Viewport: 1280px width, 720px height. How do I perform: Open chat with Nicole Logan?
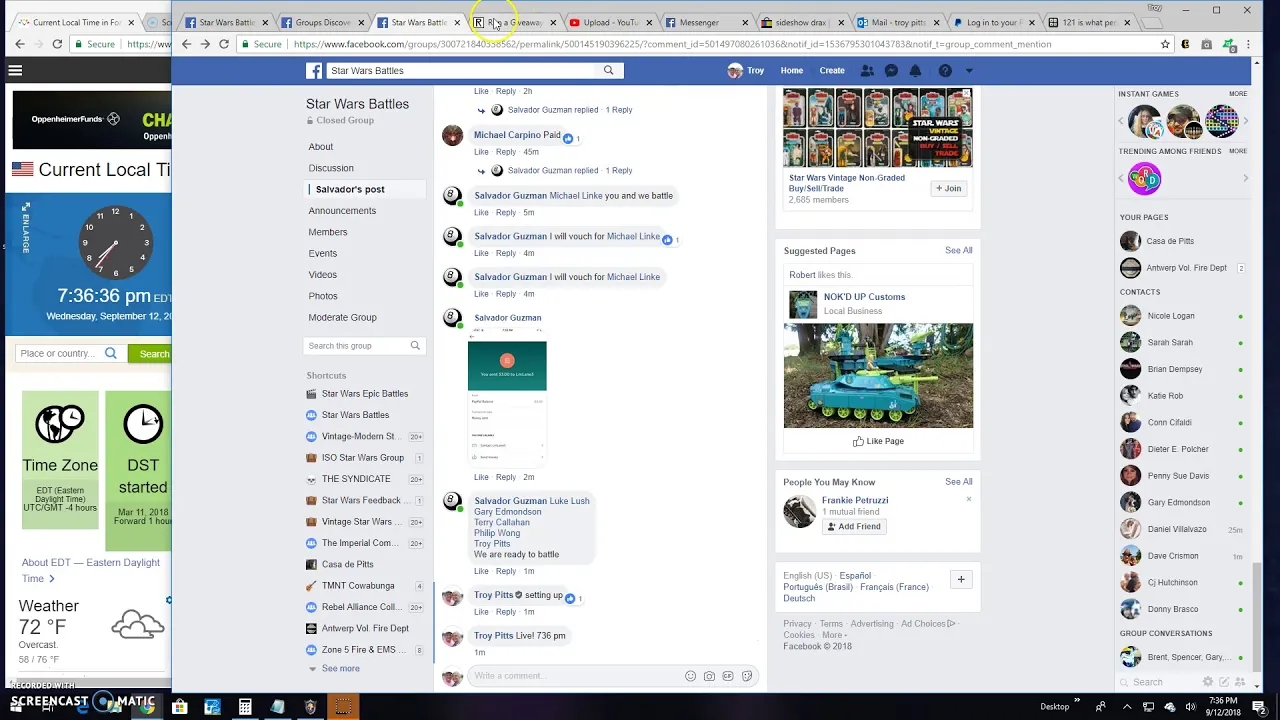pos(1171,316)
